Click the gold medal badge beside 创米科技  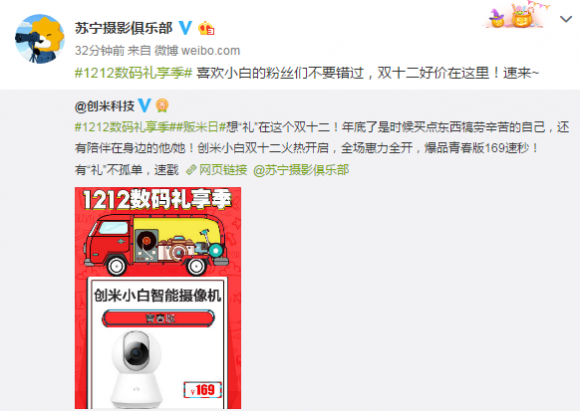pos(162,106)
